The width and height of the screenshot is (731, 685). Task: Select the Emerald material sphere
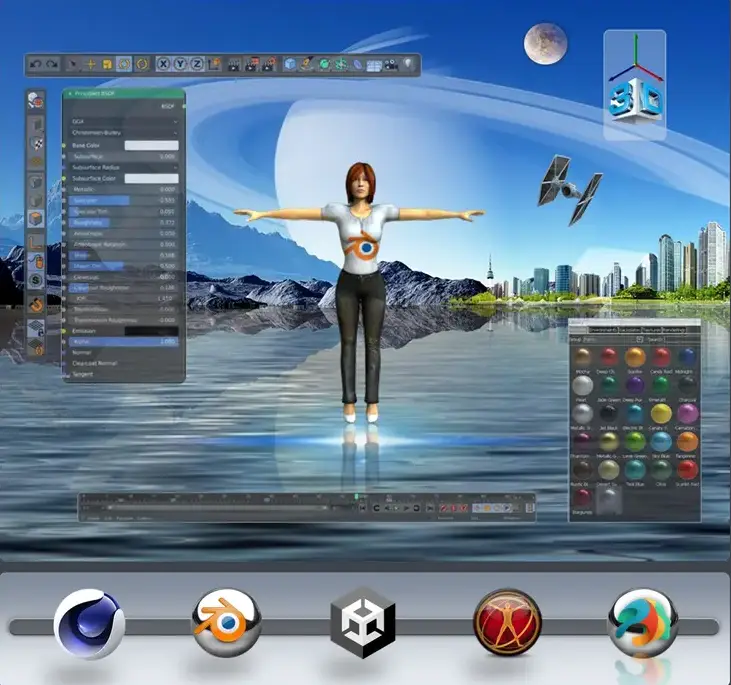[661, 386]
